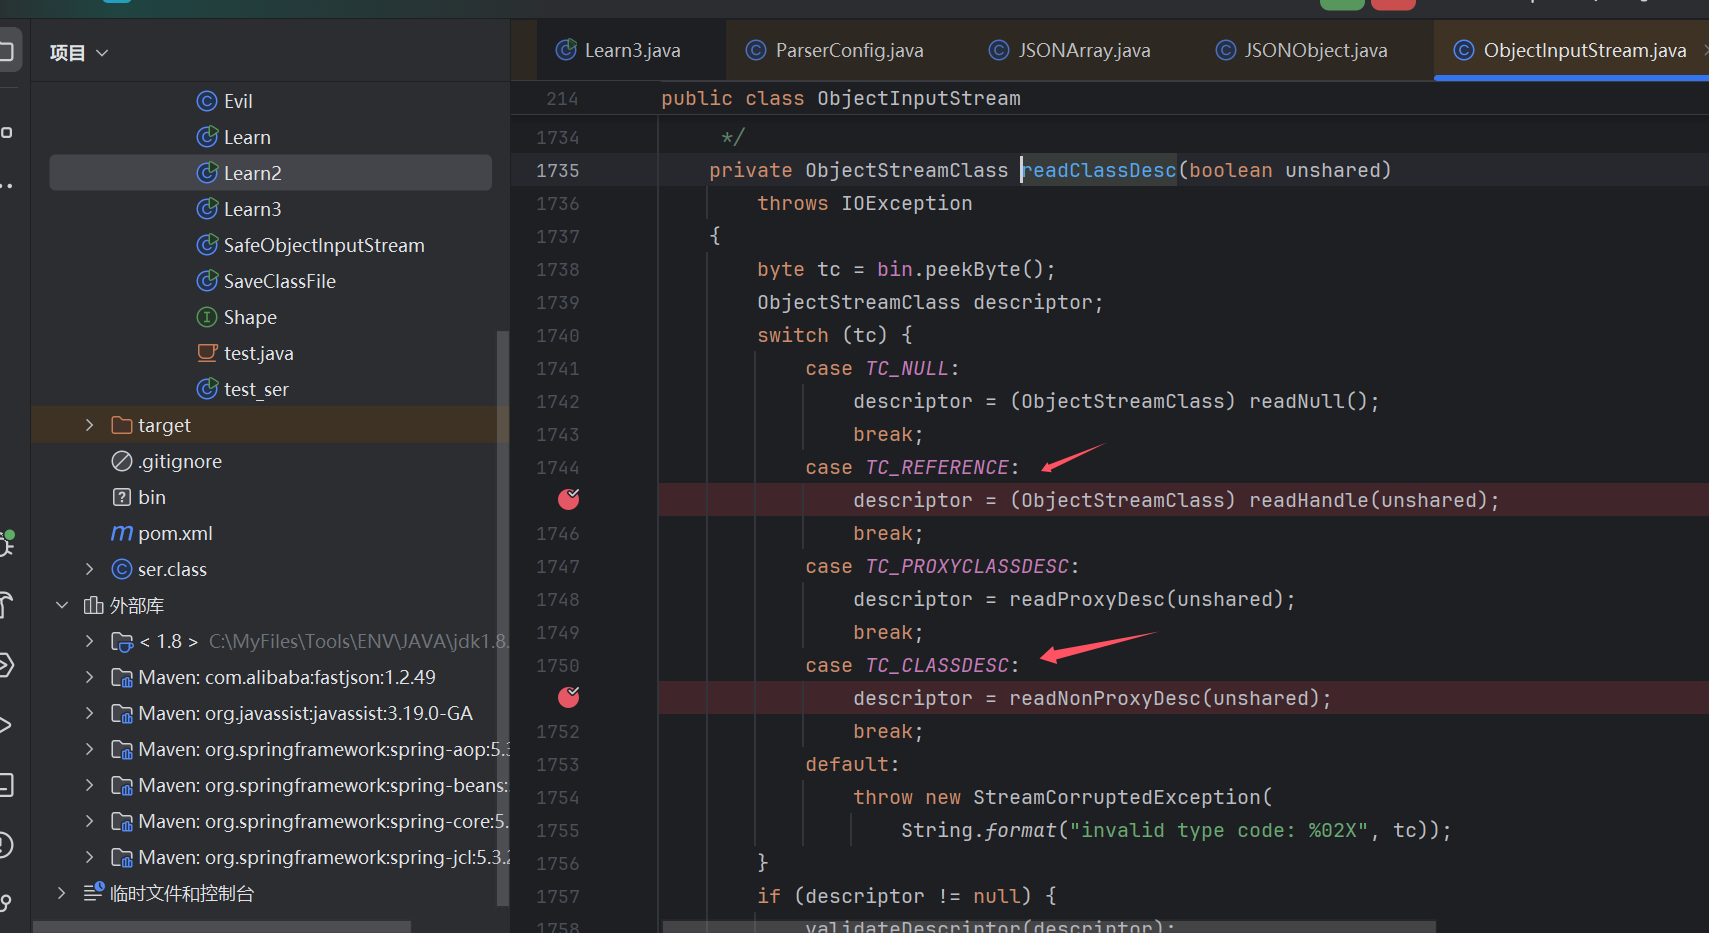Click the TC_CLASSDESC constant in code
Image resolution: width=1709 pixels, height=933 pixels.
[x=937, y=665]
